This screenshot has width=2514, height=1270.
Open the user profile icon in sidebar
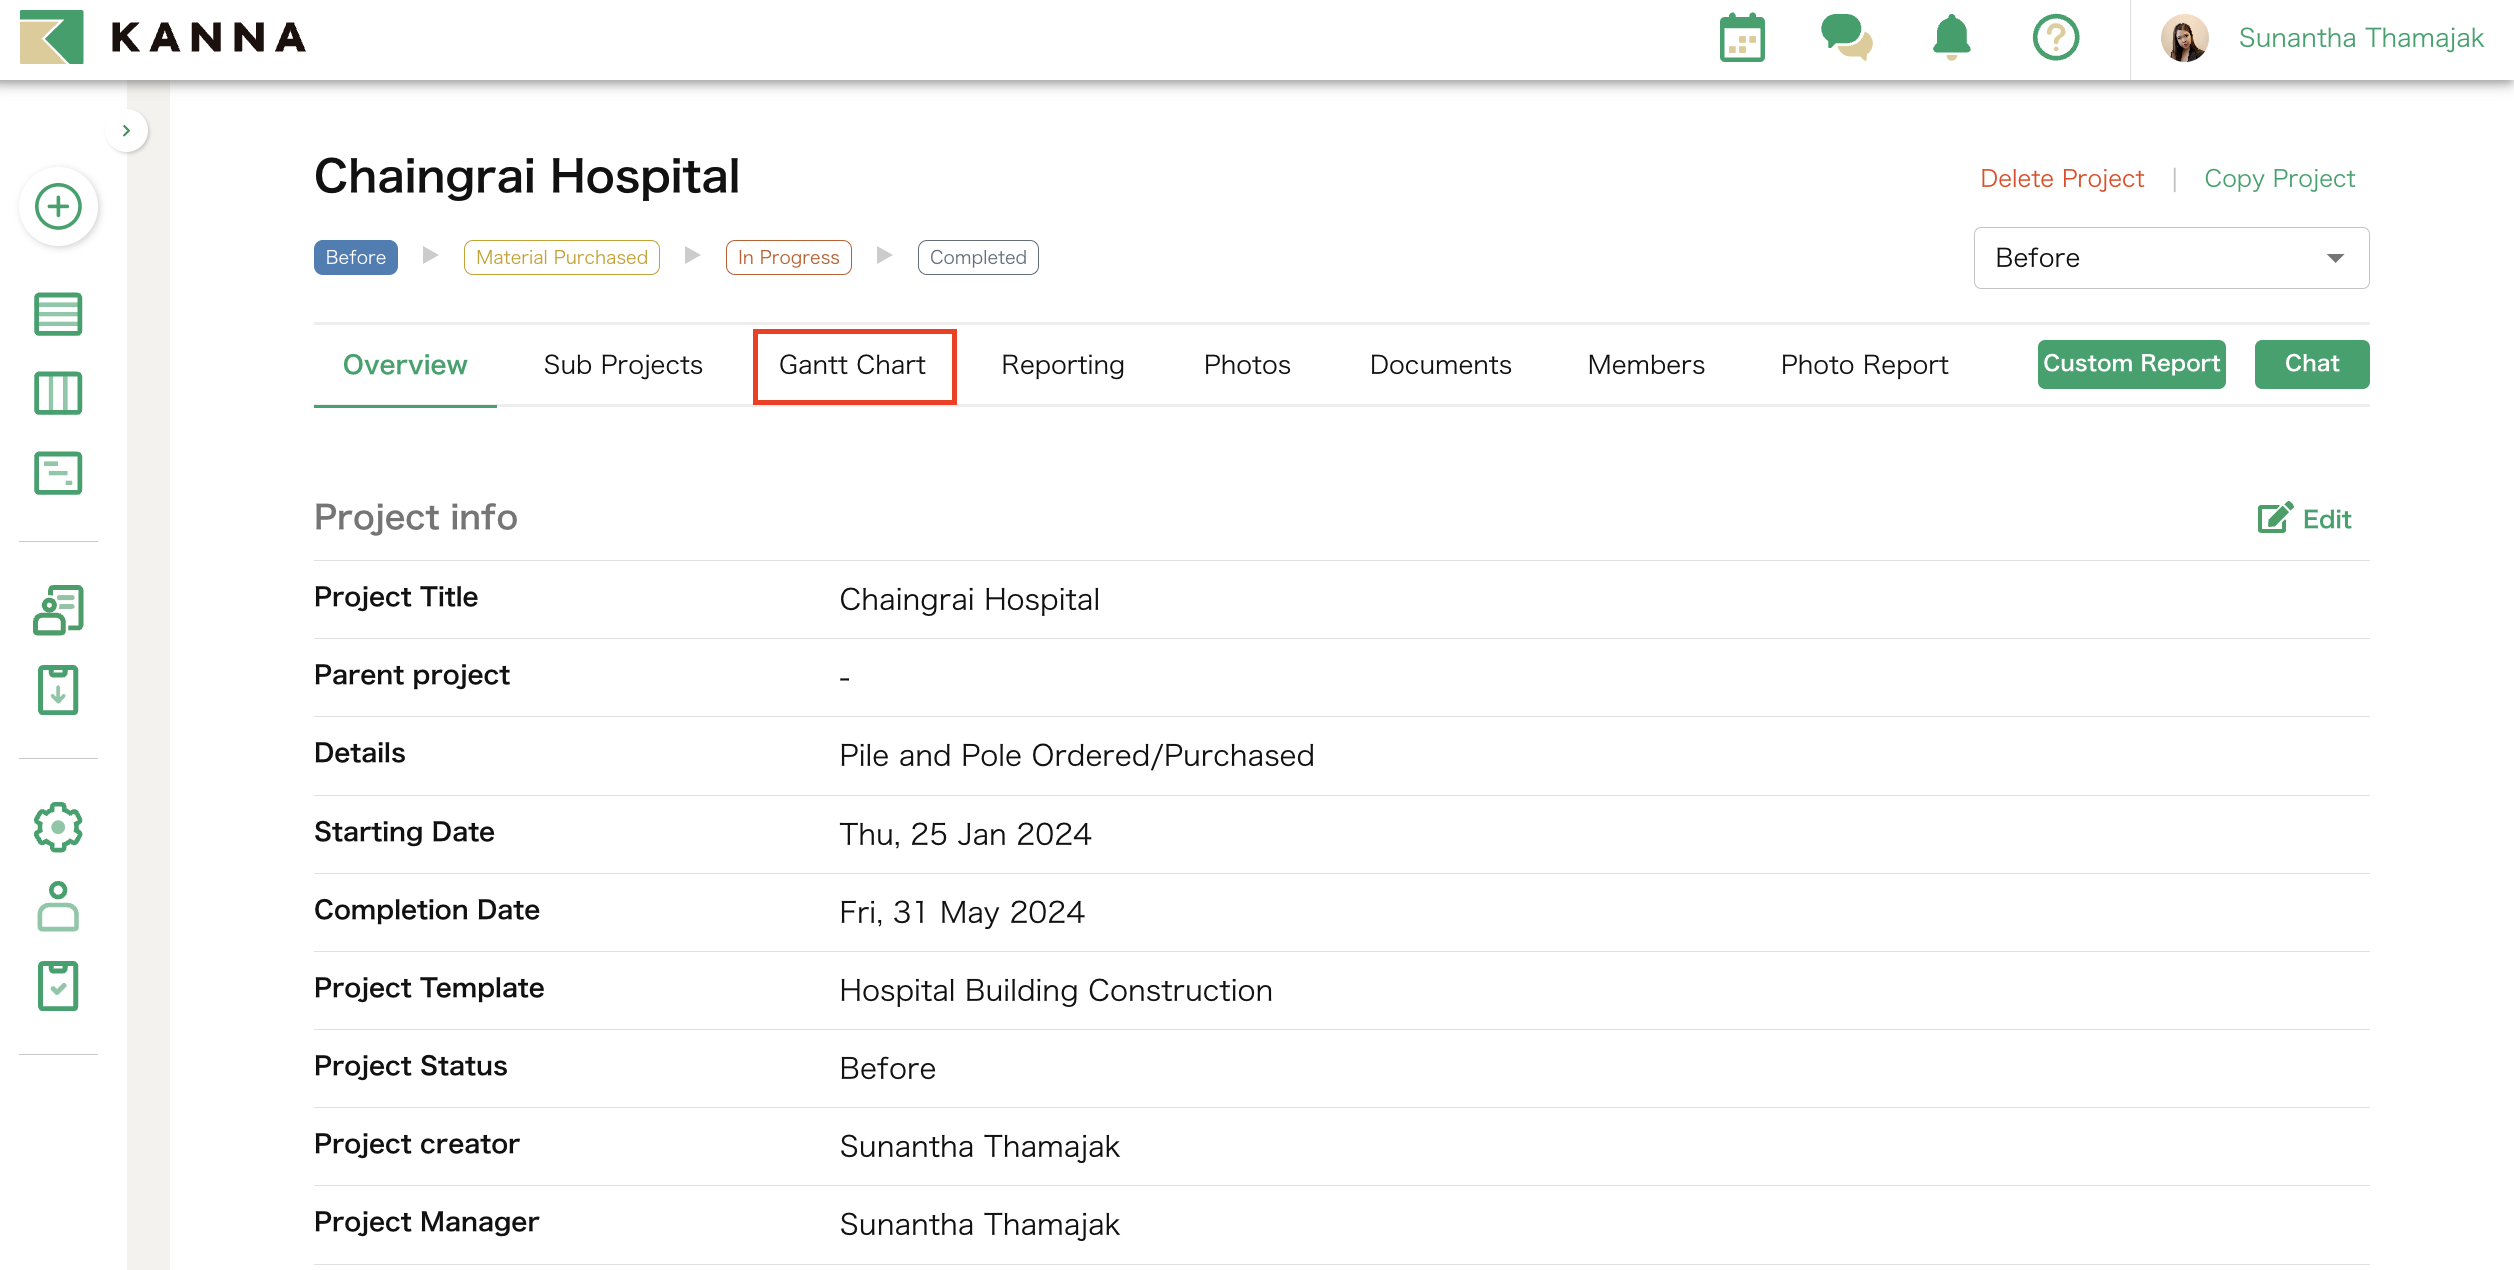[58, 907]
